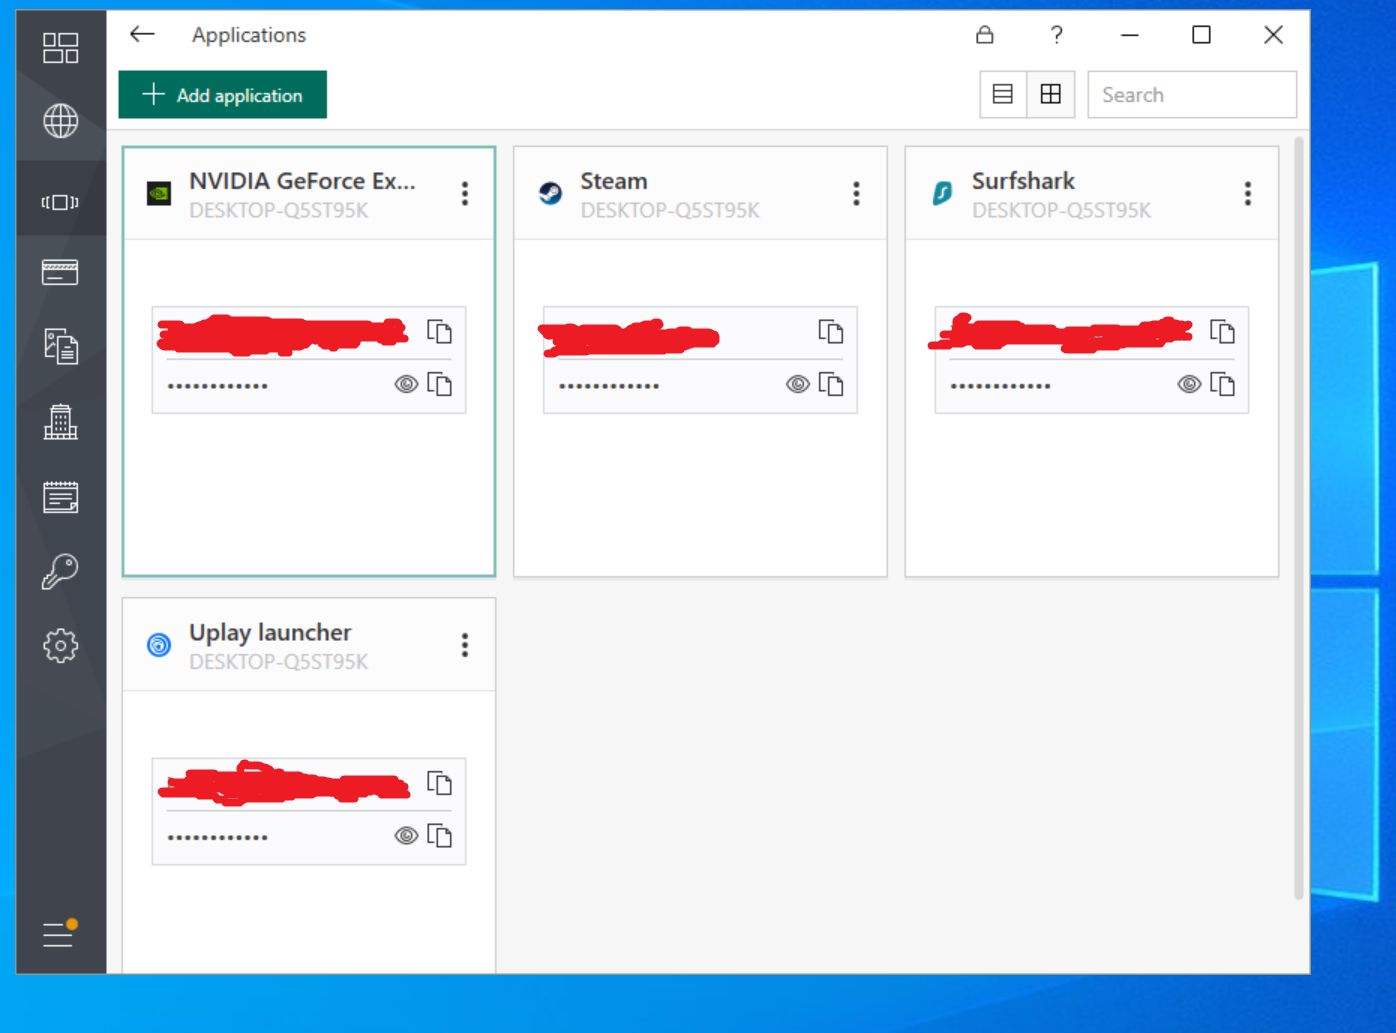Open NVIDIA GeForce card options menu
The height and width of the screenshot is (1033, 1396).
[465, 193]
